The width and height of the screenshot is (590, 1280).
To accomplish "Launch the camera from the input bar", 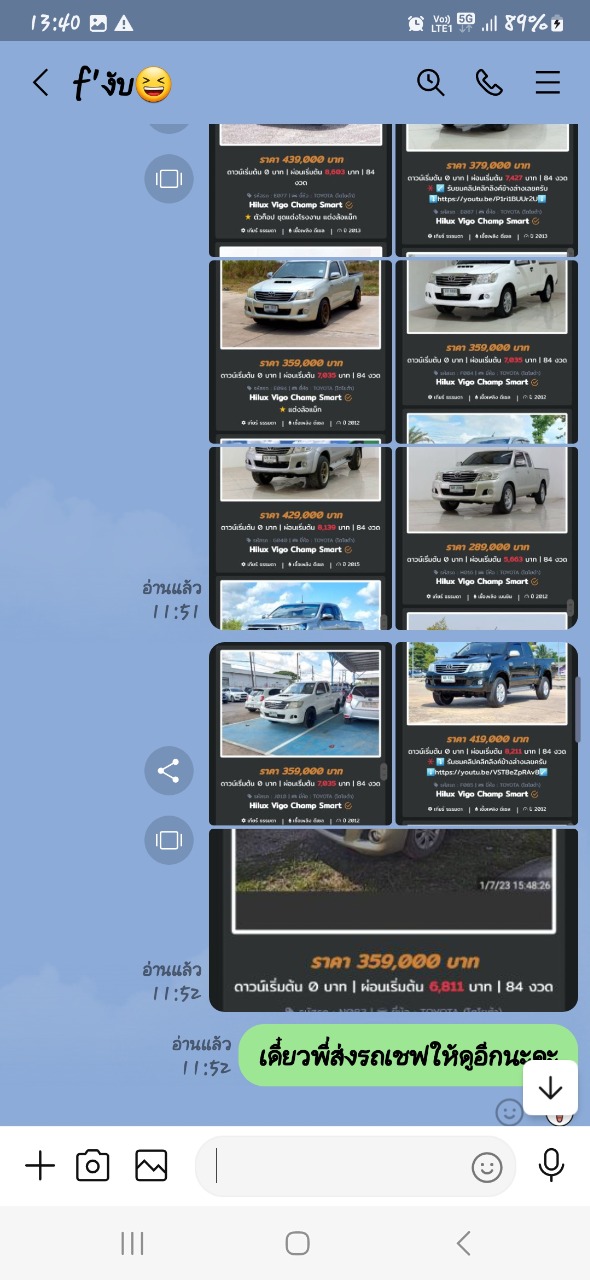I will (93, 1166).
